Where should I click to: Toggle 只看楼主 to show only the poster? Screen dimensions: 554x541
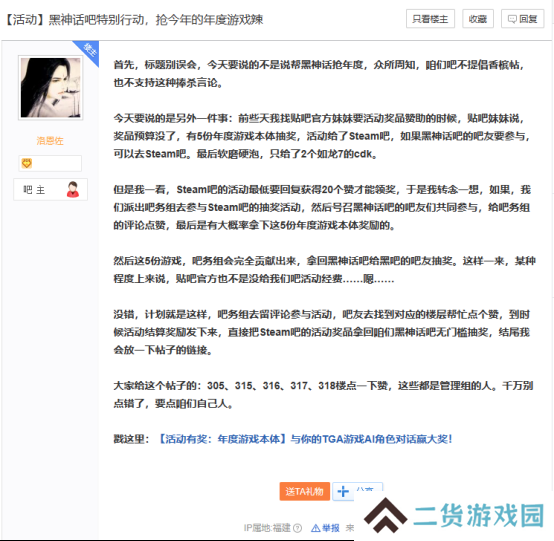point(430,19)
